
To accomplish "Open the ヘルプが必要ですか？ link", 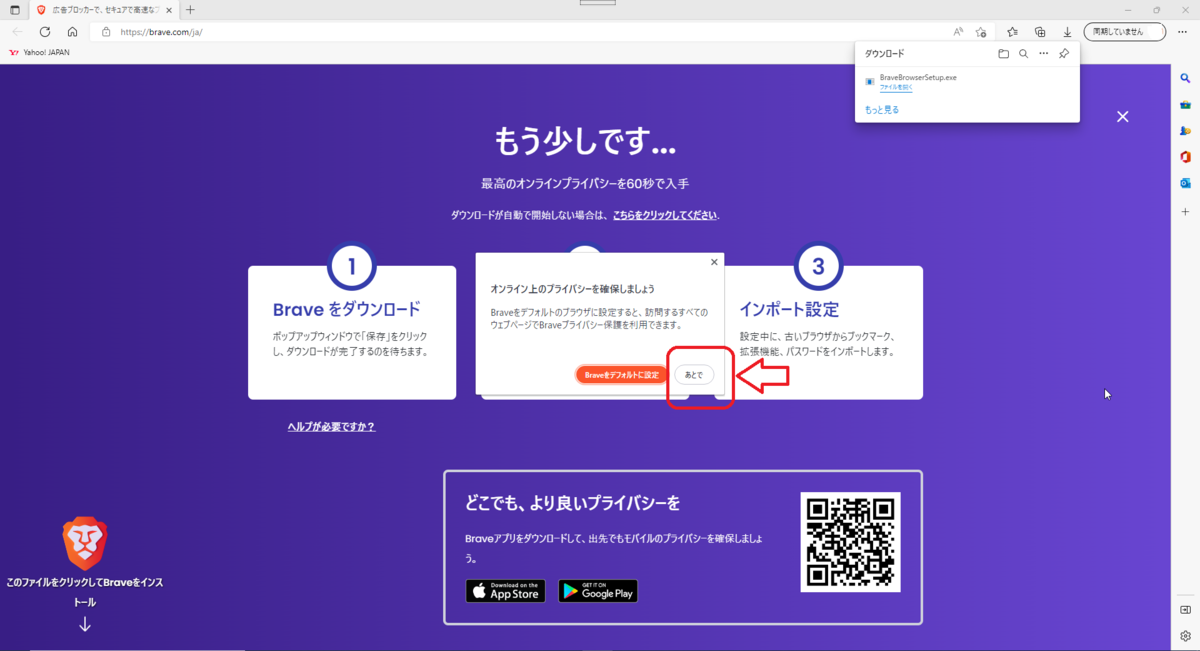I will tap(331, 427).
